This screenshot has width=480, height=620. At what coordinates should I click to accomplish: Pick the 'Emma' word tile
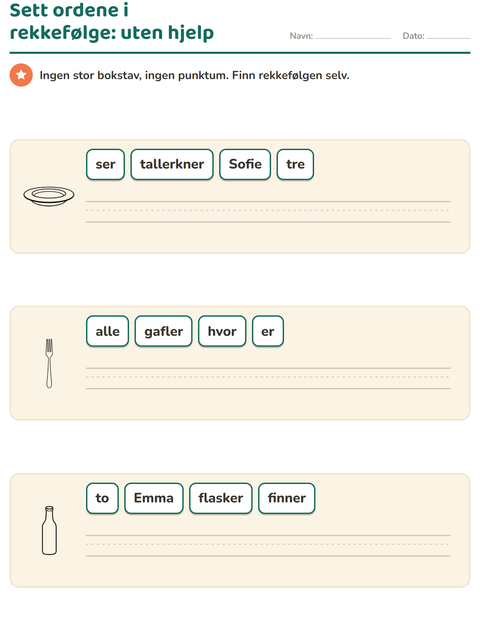(154, 498)
